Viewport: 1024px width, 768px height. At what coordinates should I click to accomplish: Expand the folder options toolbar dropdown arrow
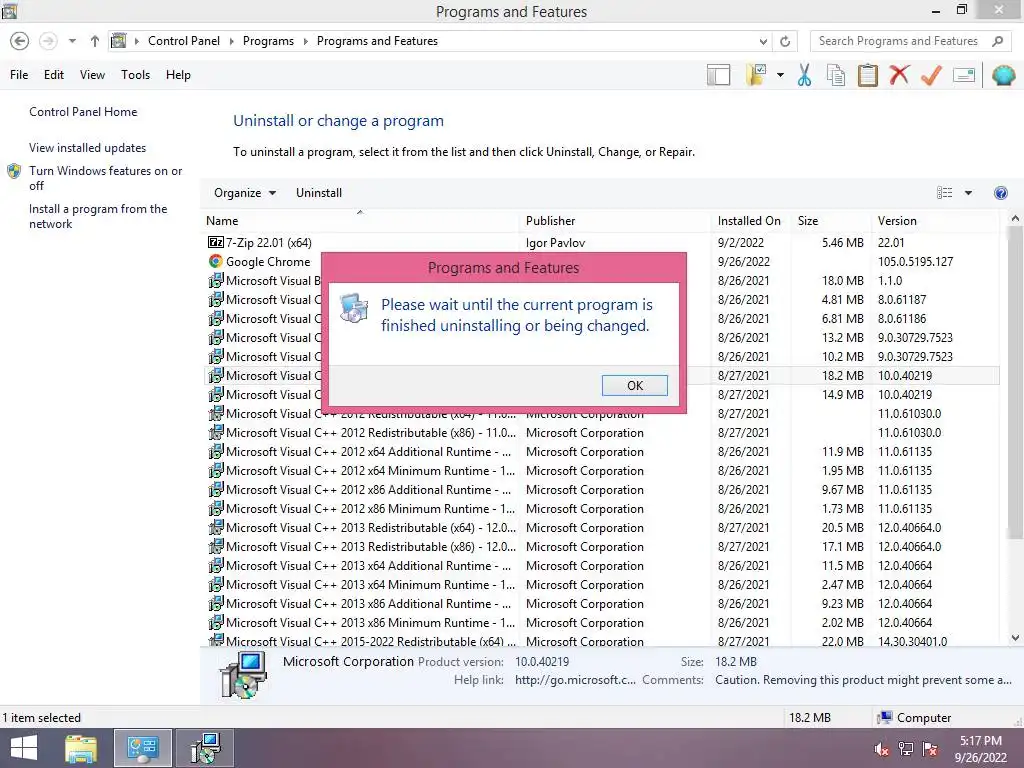coord(780,75)
